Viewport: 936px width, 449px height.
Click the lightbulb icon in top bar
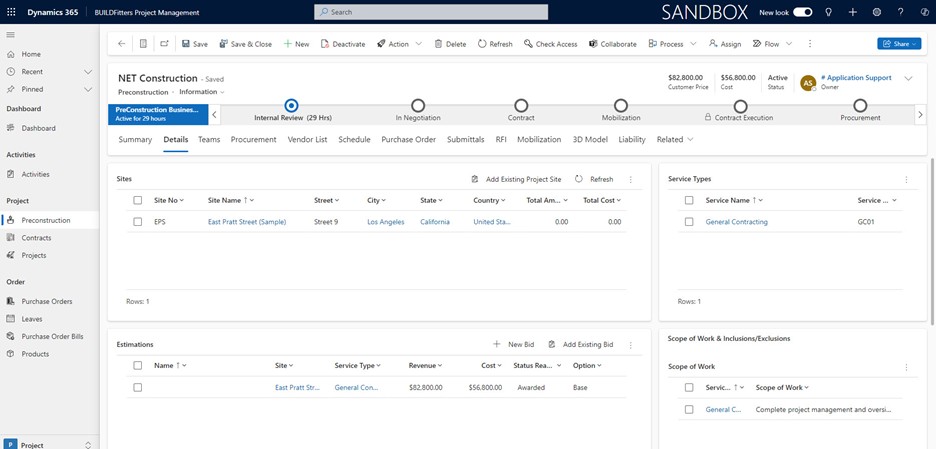click(827, 12)
